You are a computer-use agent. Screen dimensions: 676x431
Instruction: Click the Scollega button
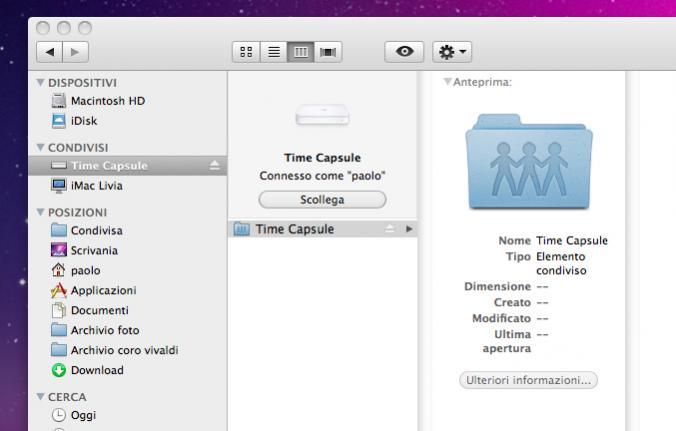pos(322,200)
